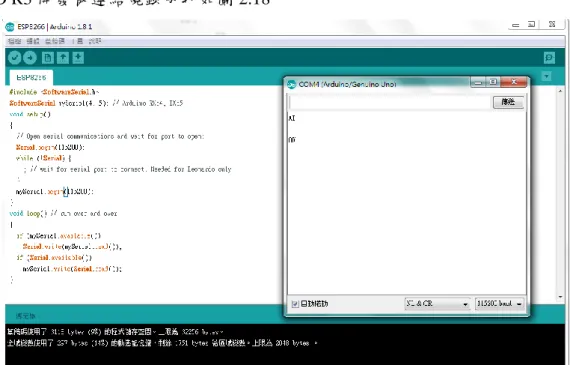
Task: Click the Send button in COM4 window
Action: pyautogui.click(x=508, y=102)
